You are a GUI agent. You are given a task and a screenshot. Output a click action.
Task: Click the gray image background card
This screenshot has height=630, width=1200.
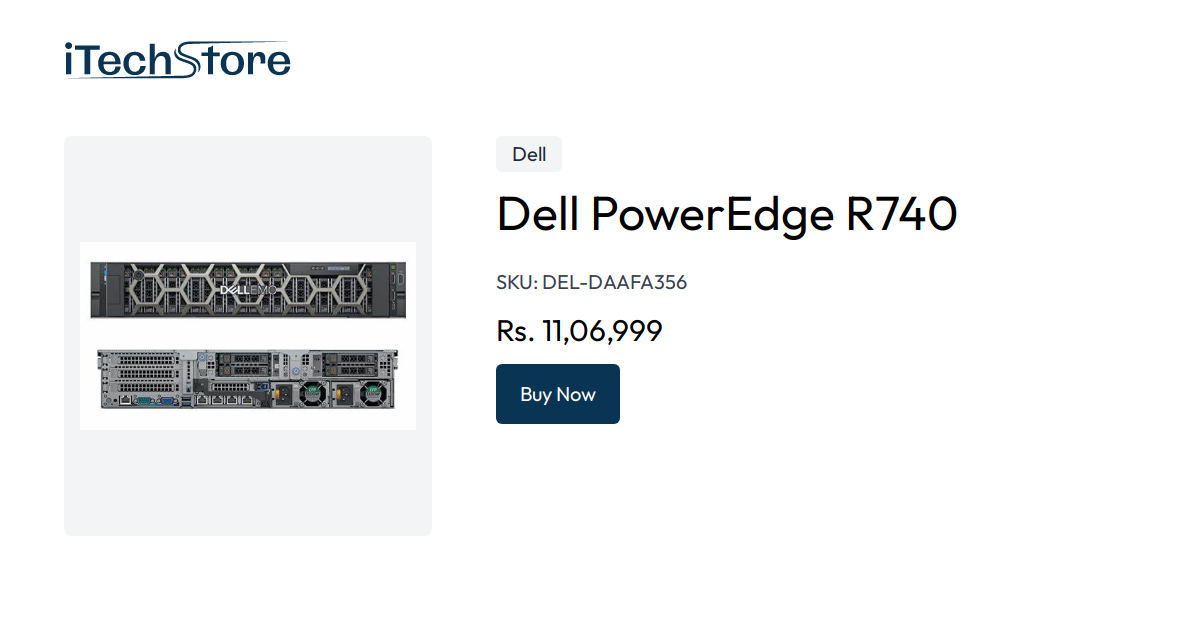click(x=247, y=480)
